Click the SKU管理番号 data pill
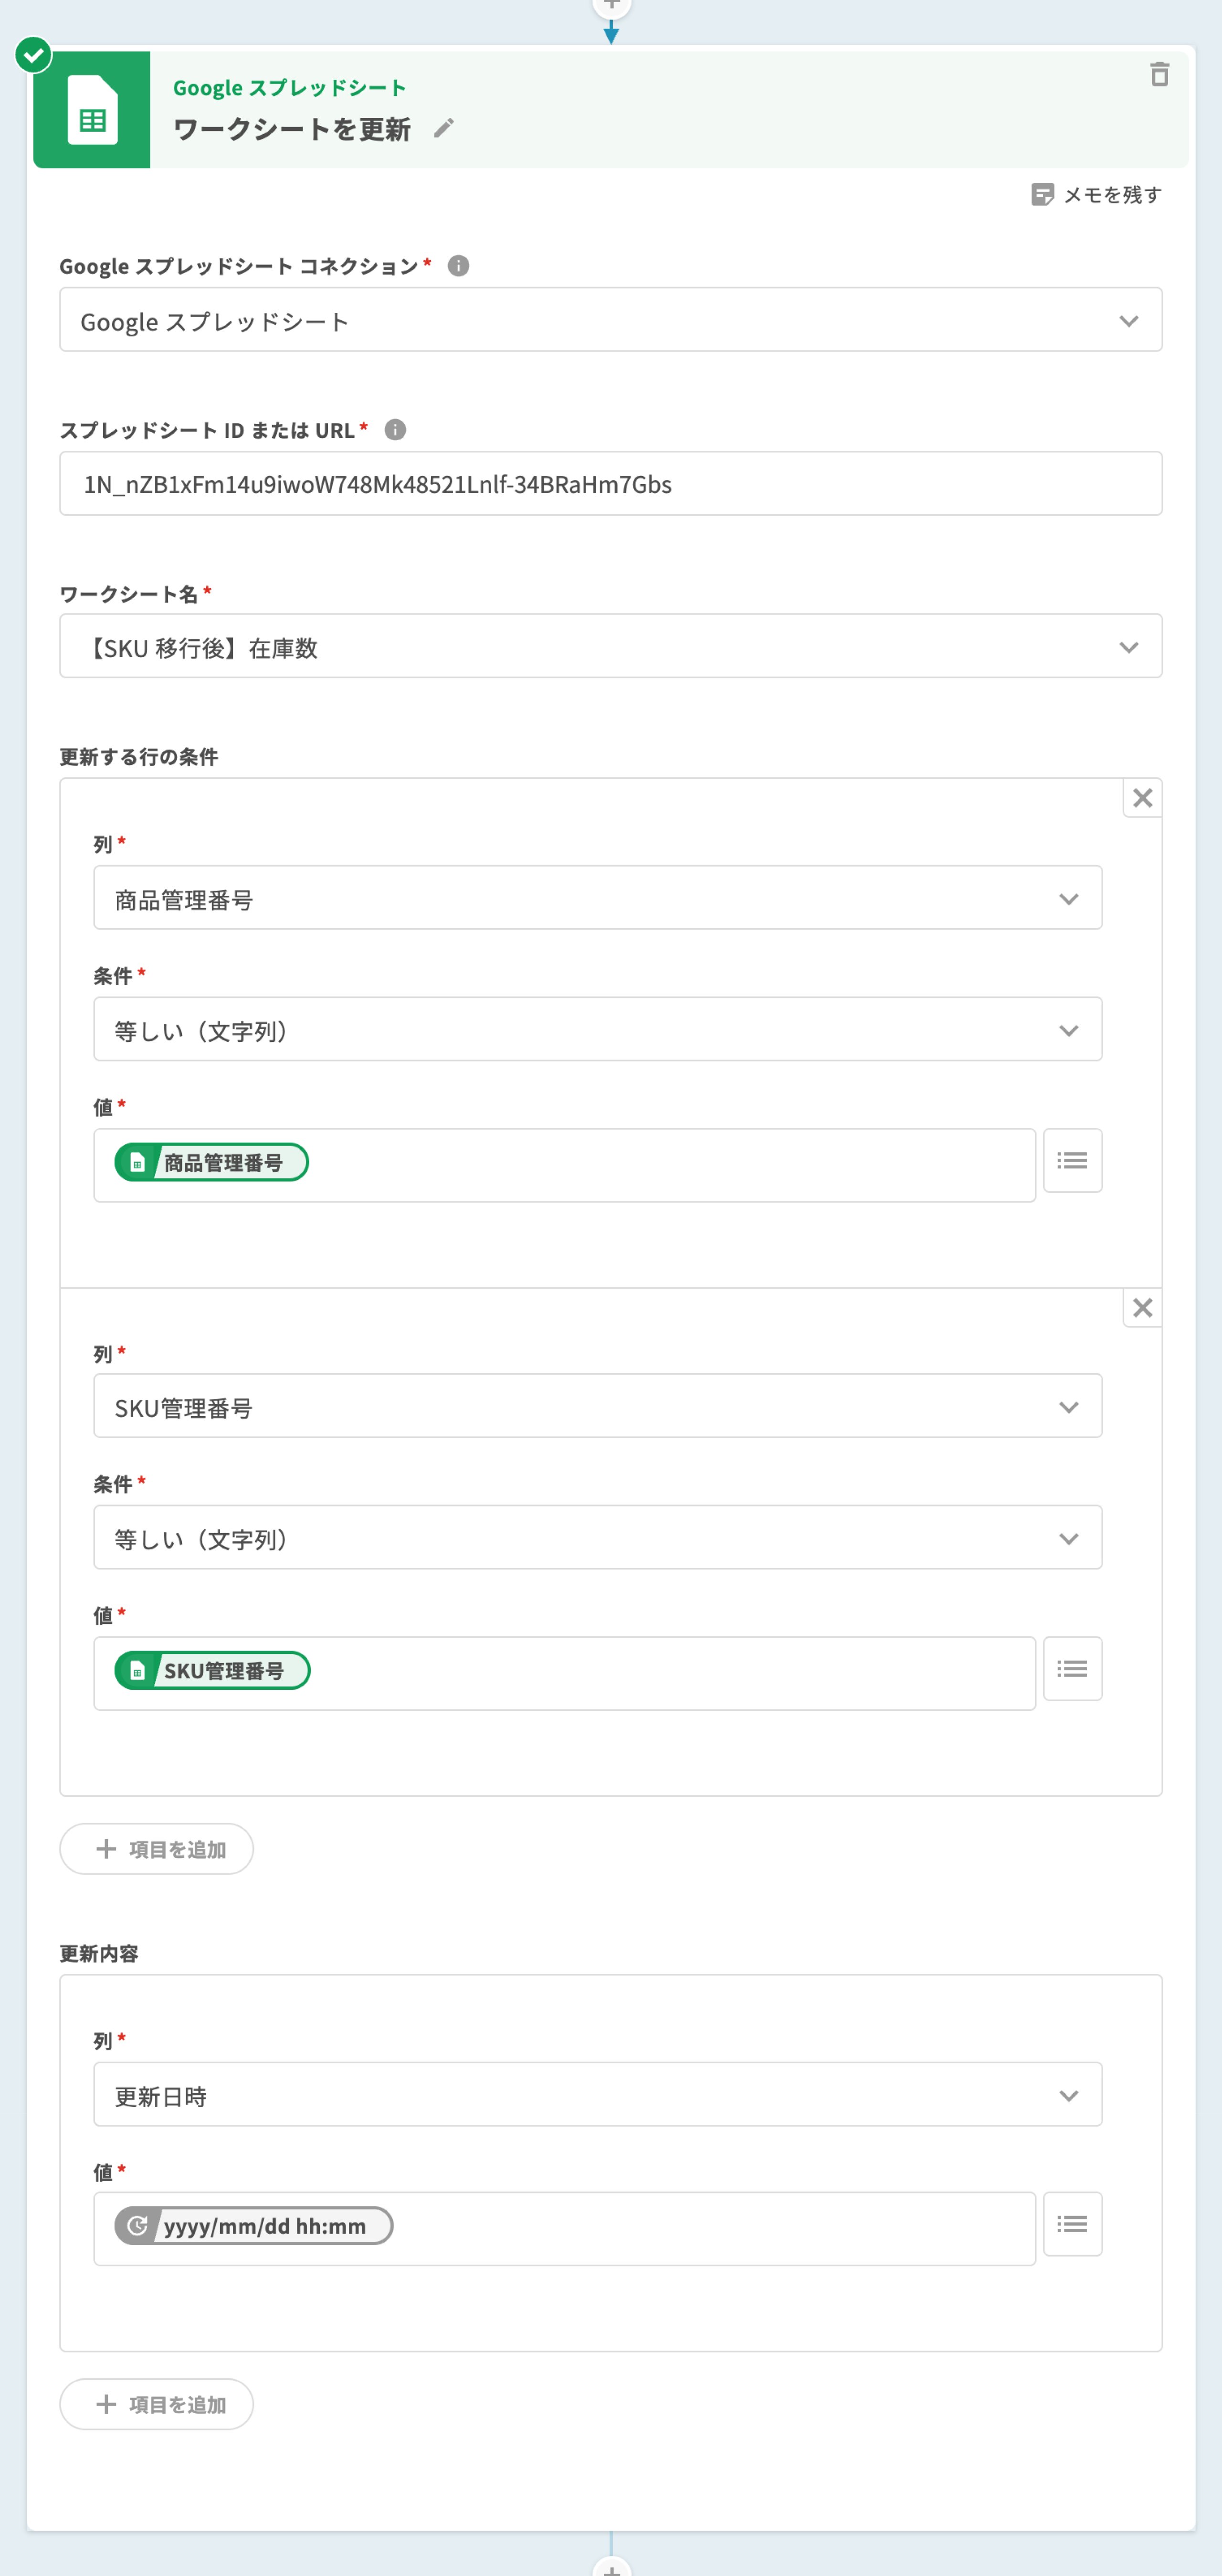This screenshot has width=1222, height=2576. point(212,1670)
